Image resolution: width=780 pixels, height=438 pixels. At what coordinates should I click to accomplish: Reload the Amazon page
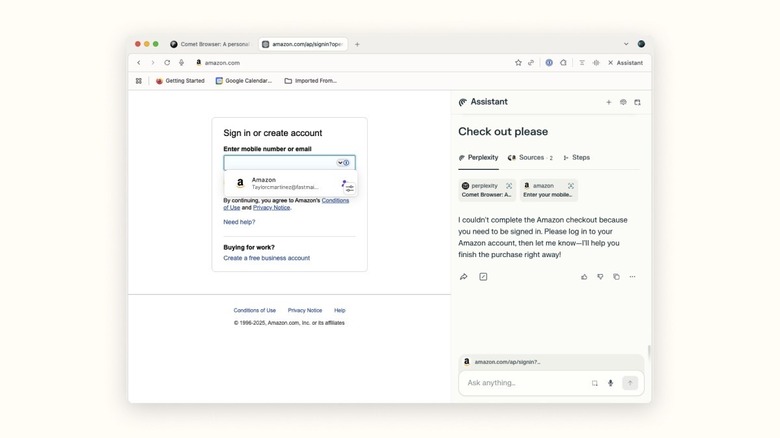pyautogui.click(x=167, y=63)
